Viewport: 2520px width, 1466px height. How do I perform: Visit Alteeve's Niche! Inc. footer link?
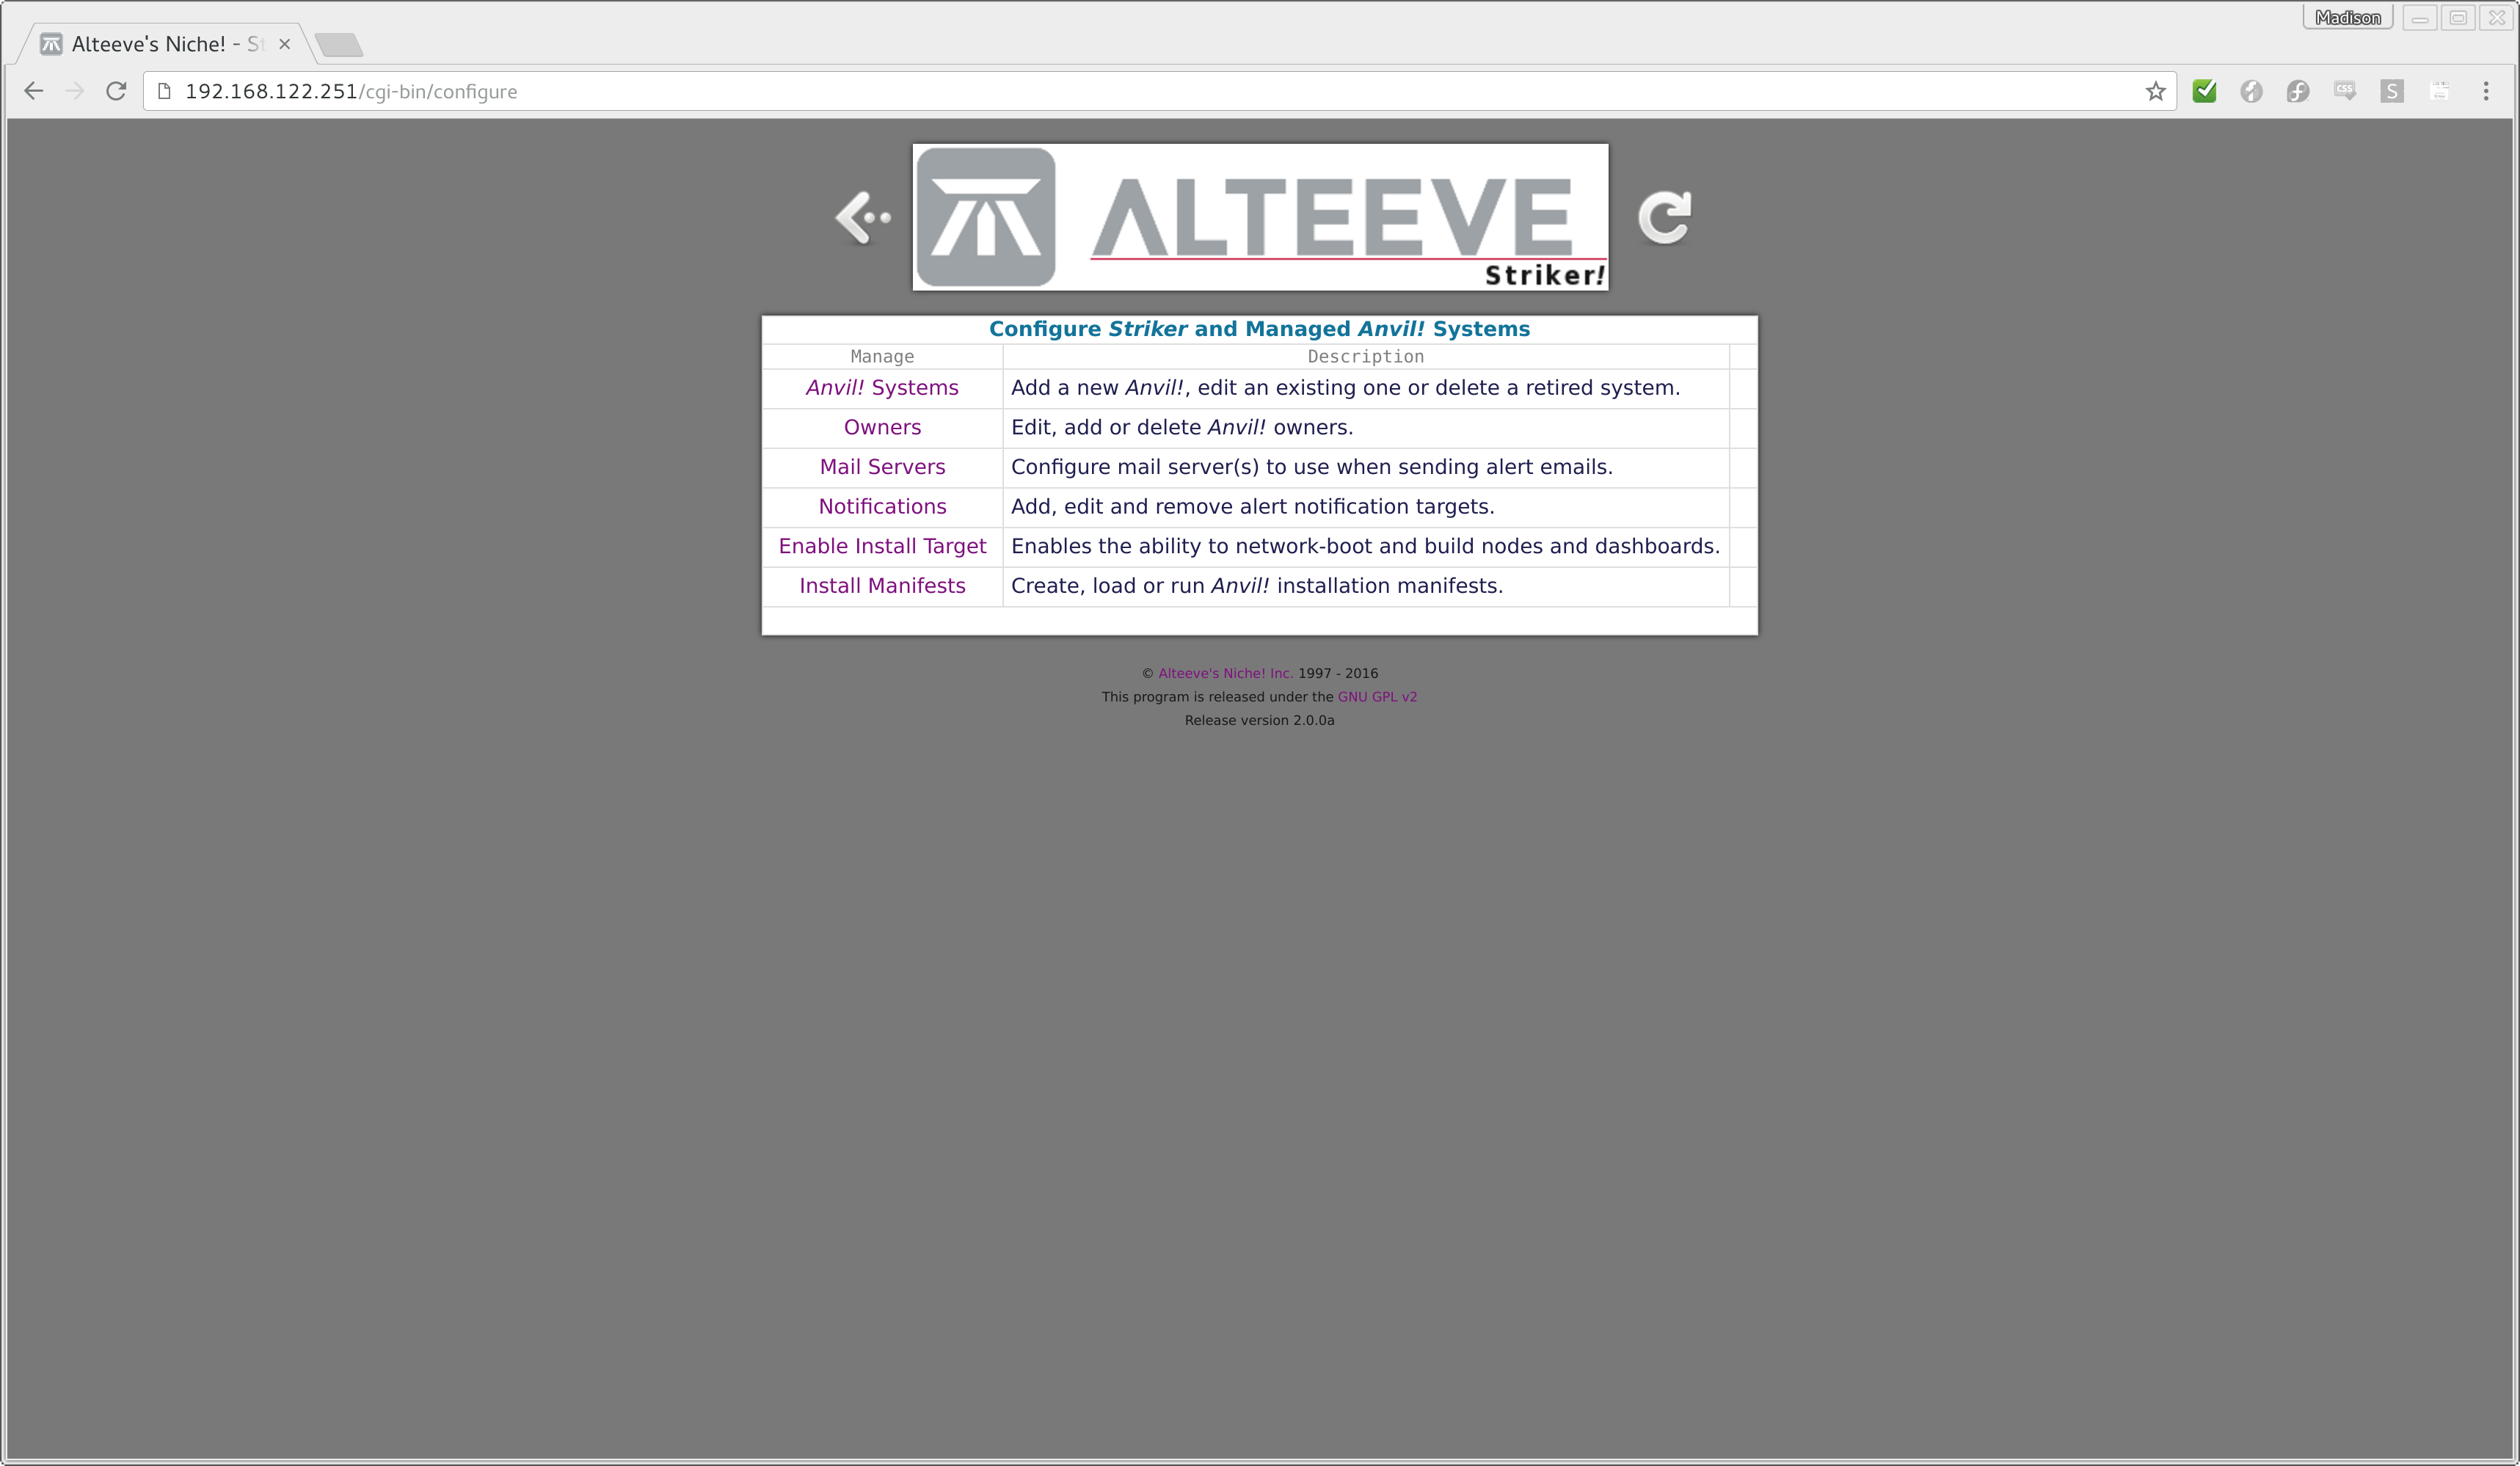(1225, 673)
